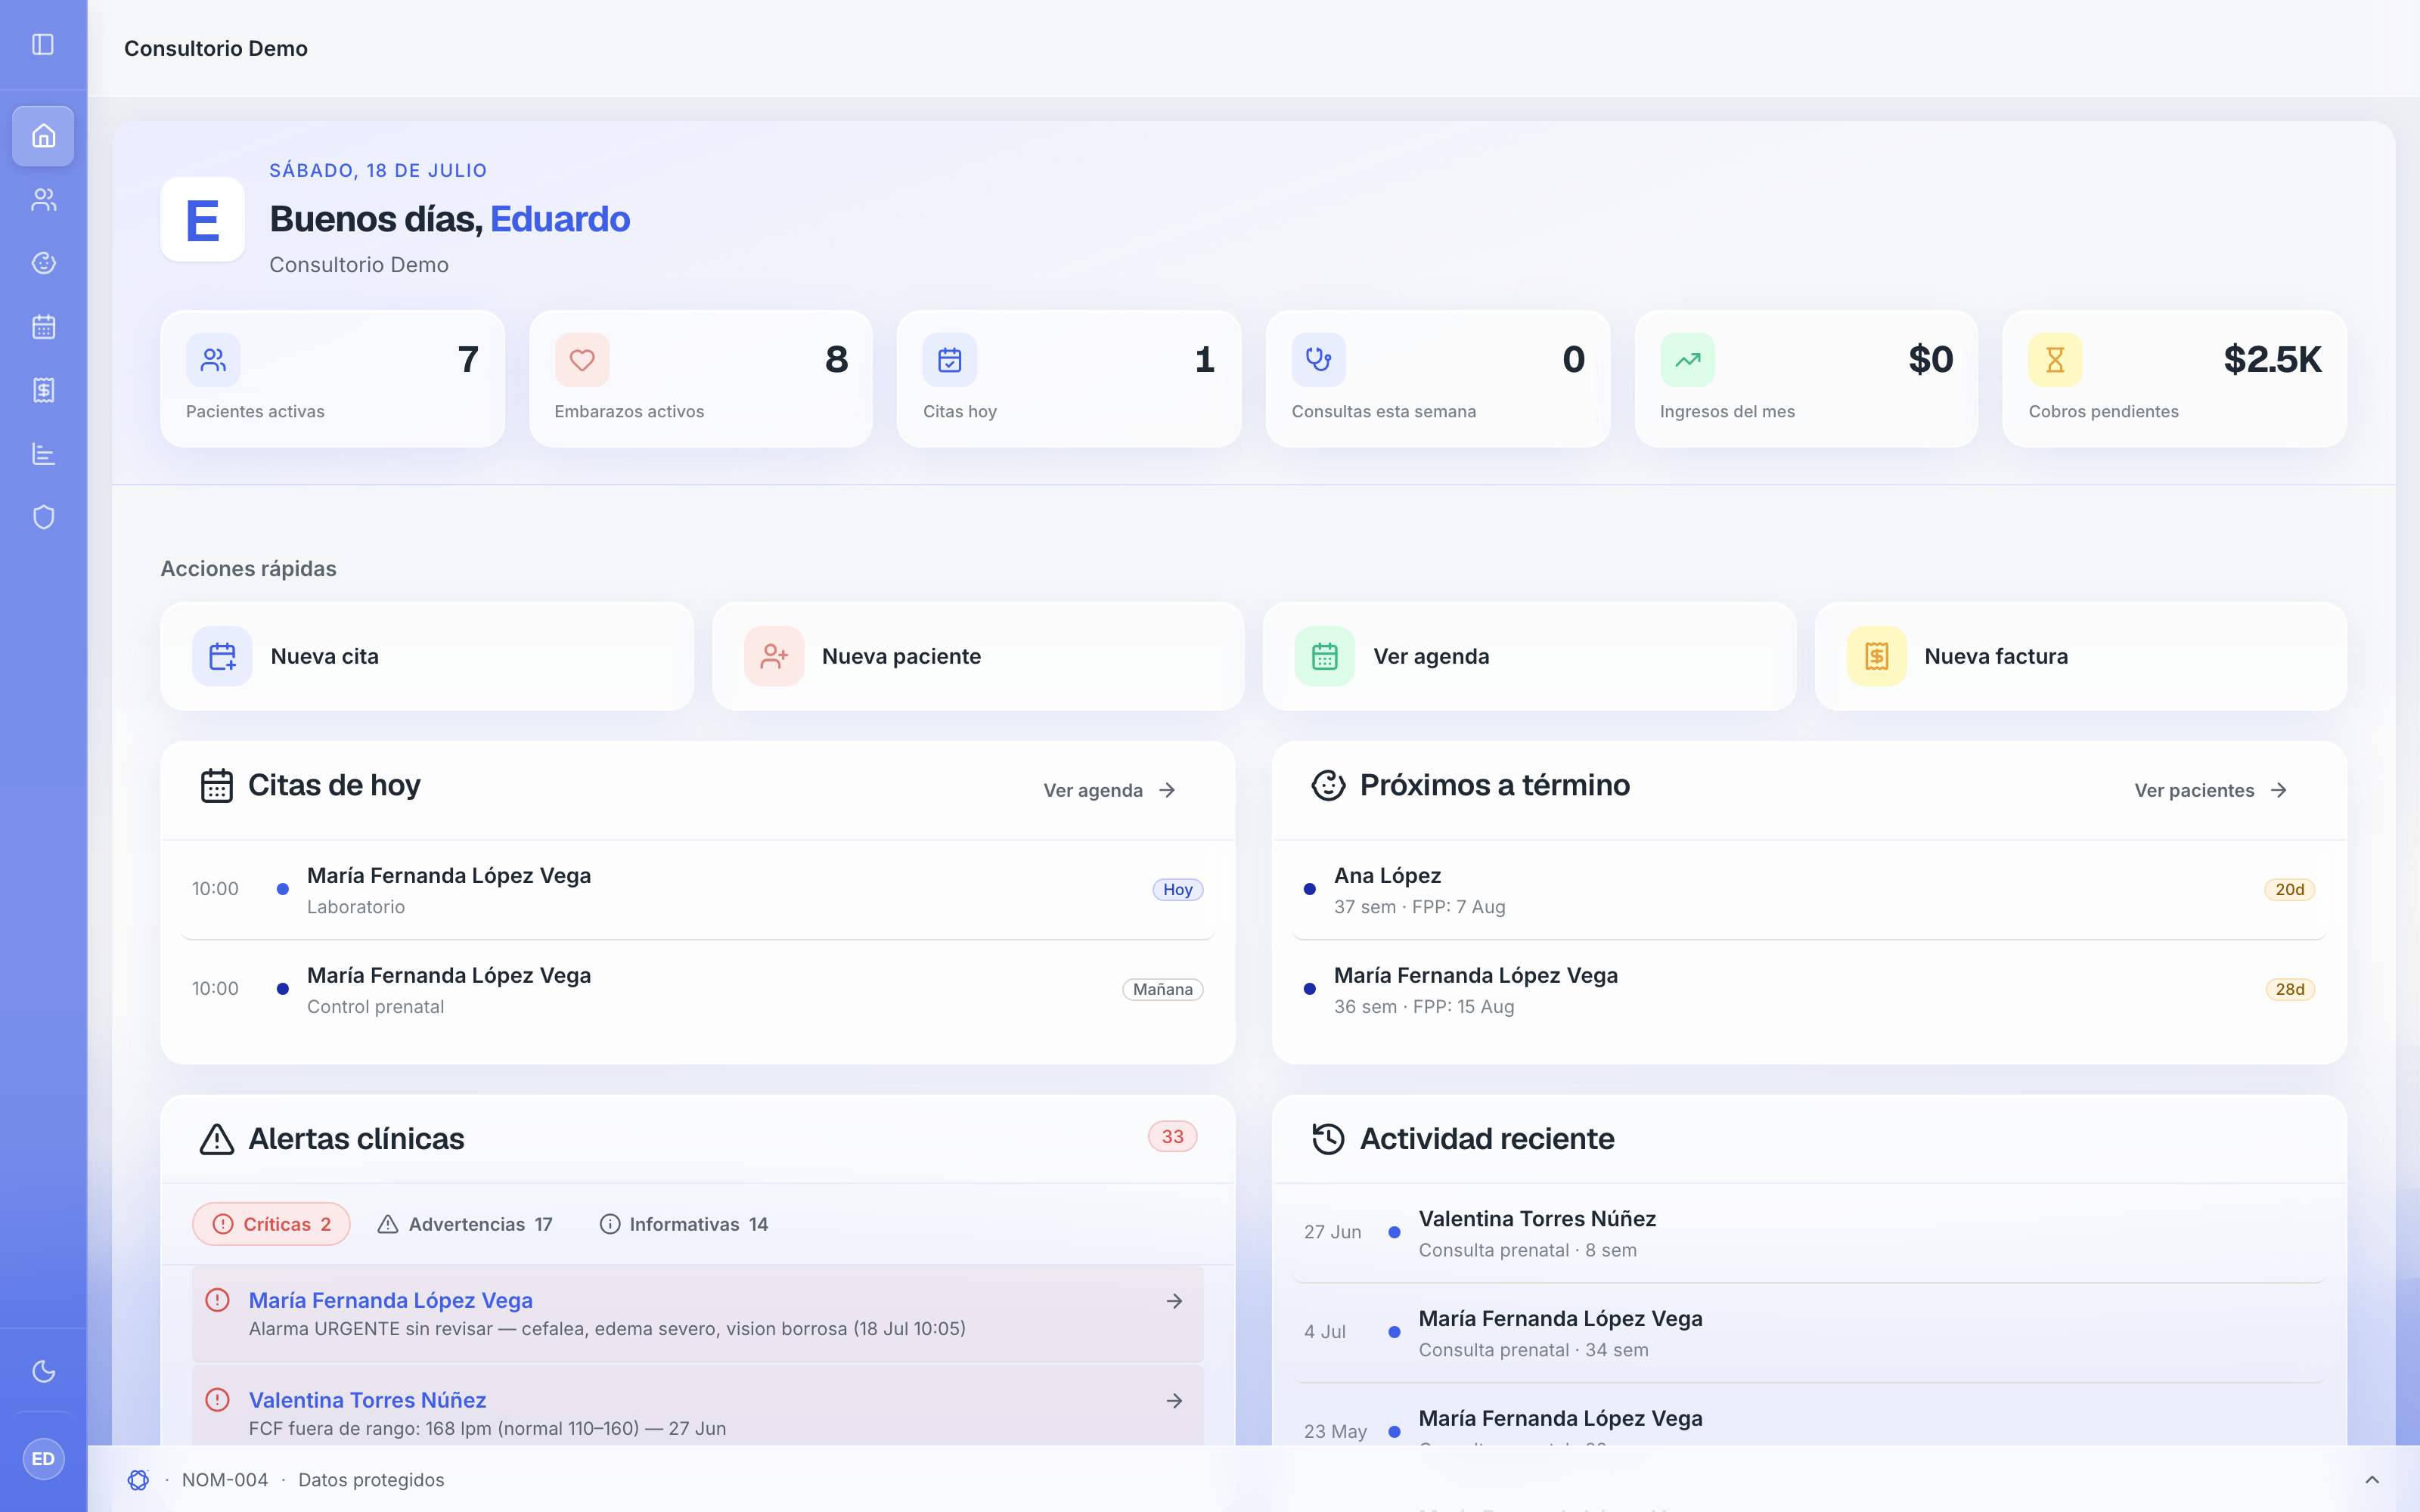Click Datos protegidos in the footer
Image resolution: width=2420 pixels, height=1512 pixels.
point(371,1480)
